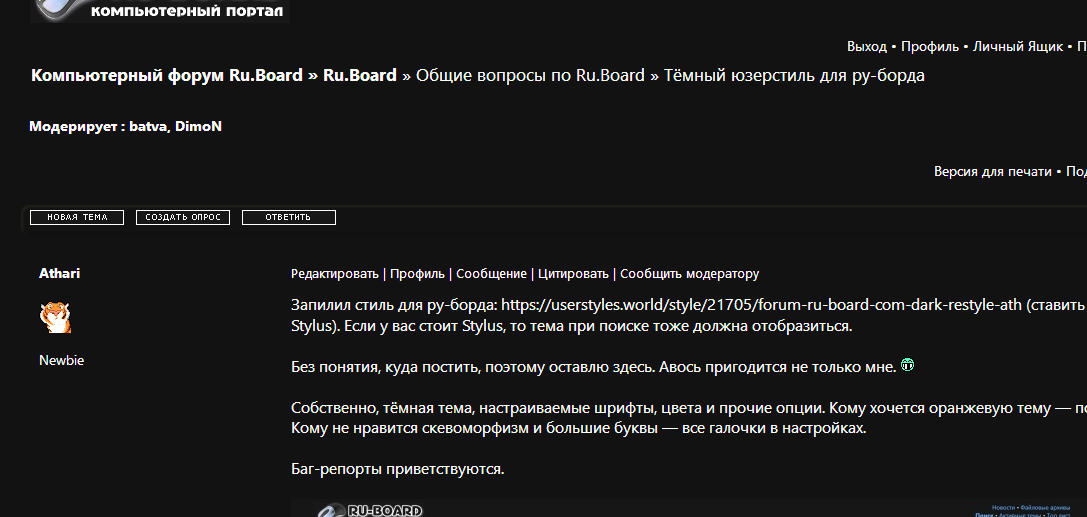Open moderator batva's profile
This screenshot has width=1087, height=517.
pyautogui.click(x=148, y=127)
